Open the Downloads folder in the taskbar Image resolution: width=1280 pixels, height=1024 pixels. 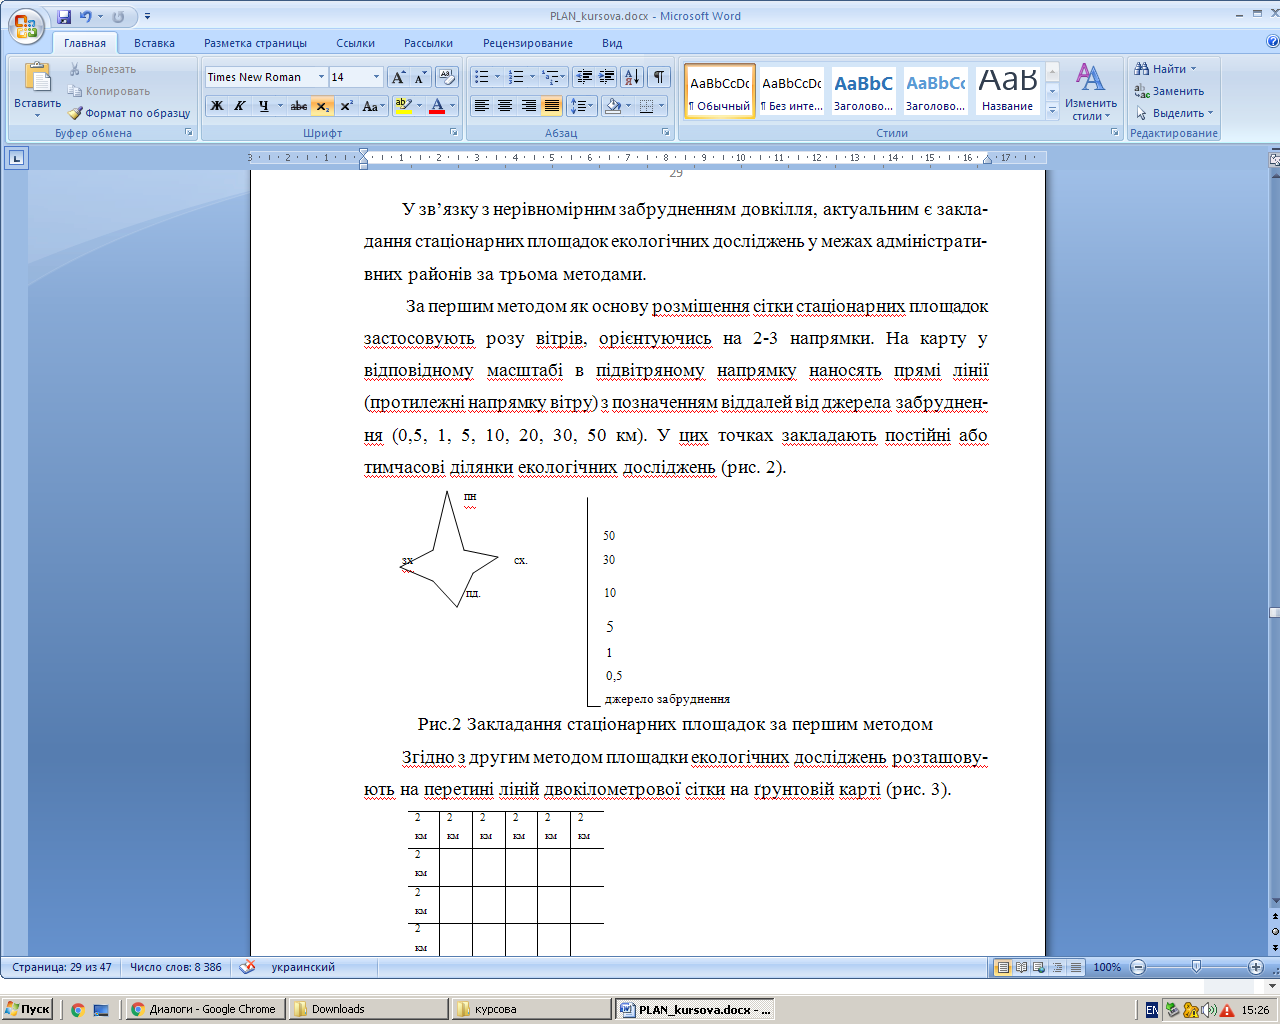click(338, 1009)
